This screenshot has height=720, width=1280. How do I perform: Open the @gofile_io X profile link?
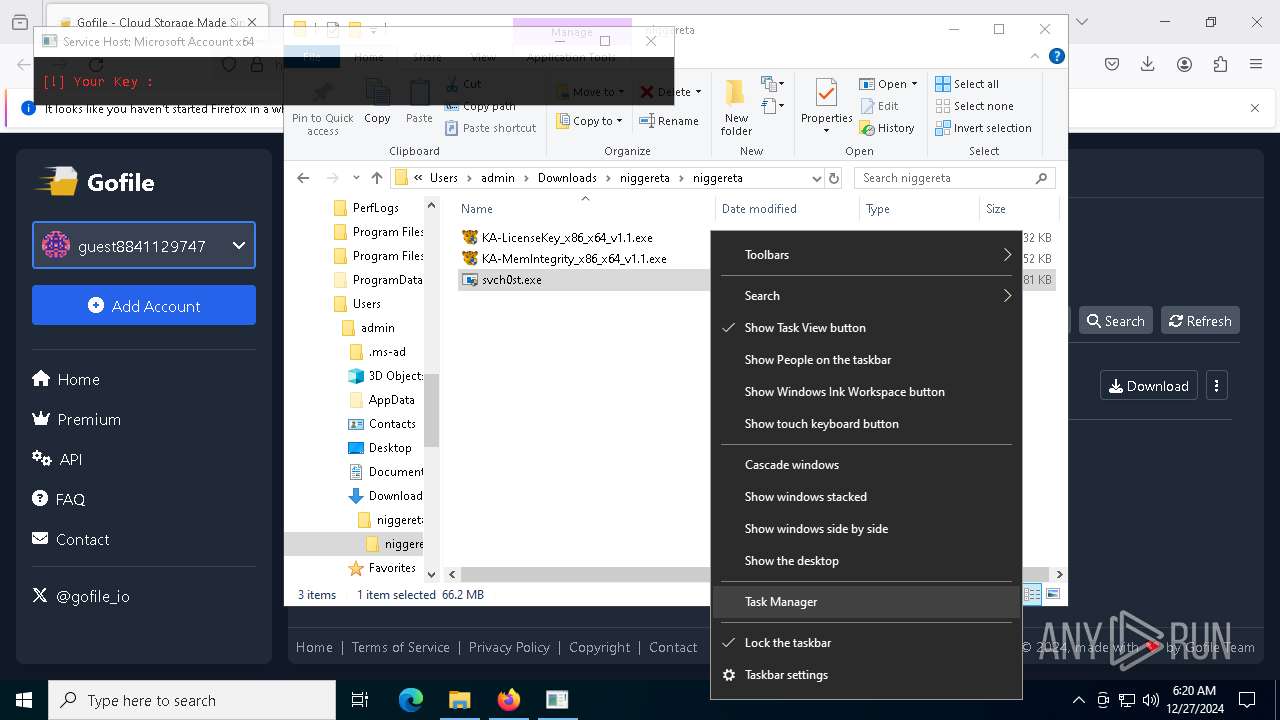tap(81, 596)
